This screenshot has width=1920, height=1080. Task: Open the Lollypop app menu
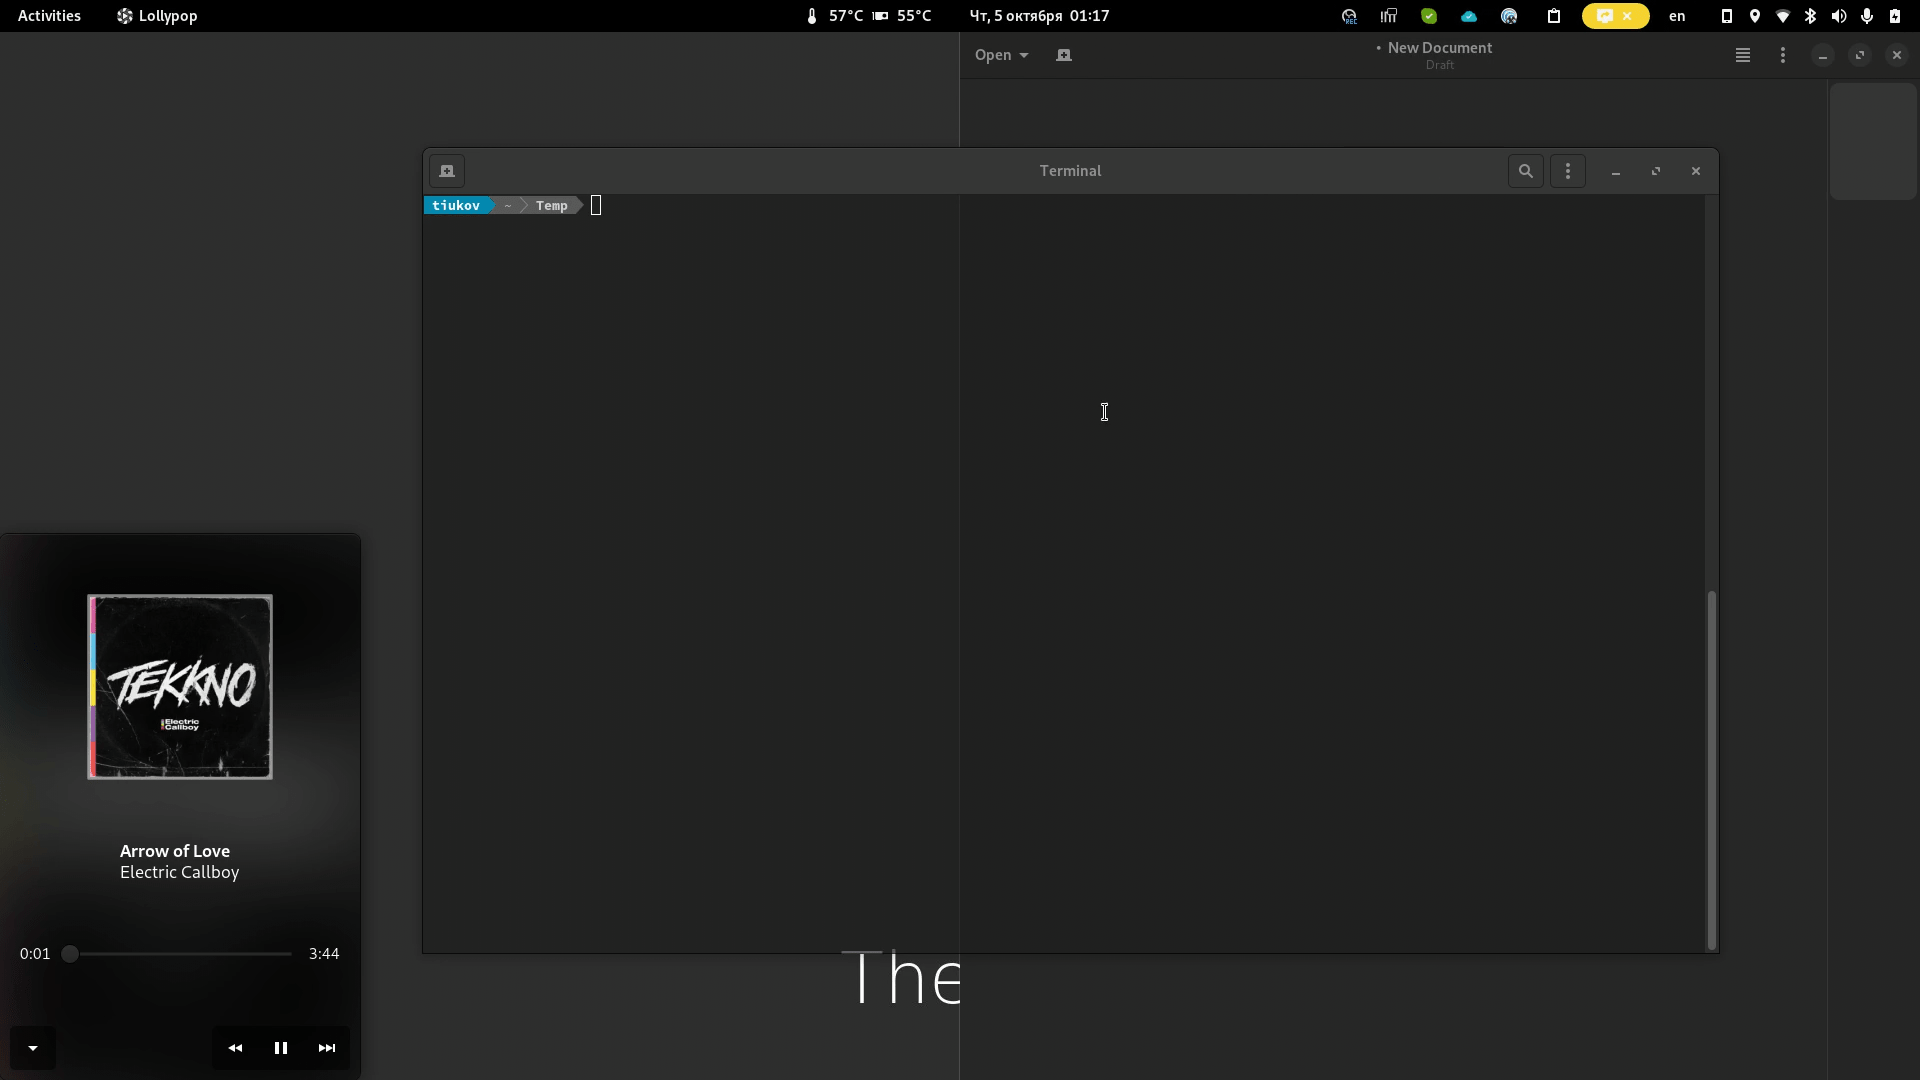pyautogui.click(x=157, y=16)
